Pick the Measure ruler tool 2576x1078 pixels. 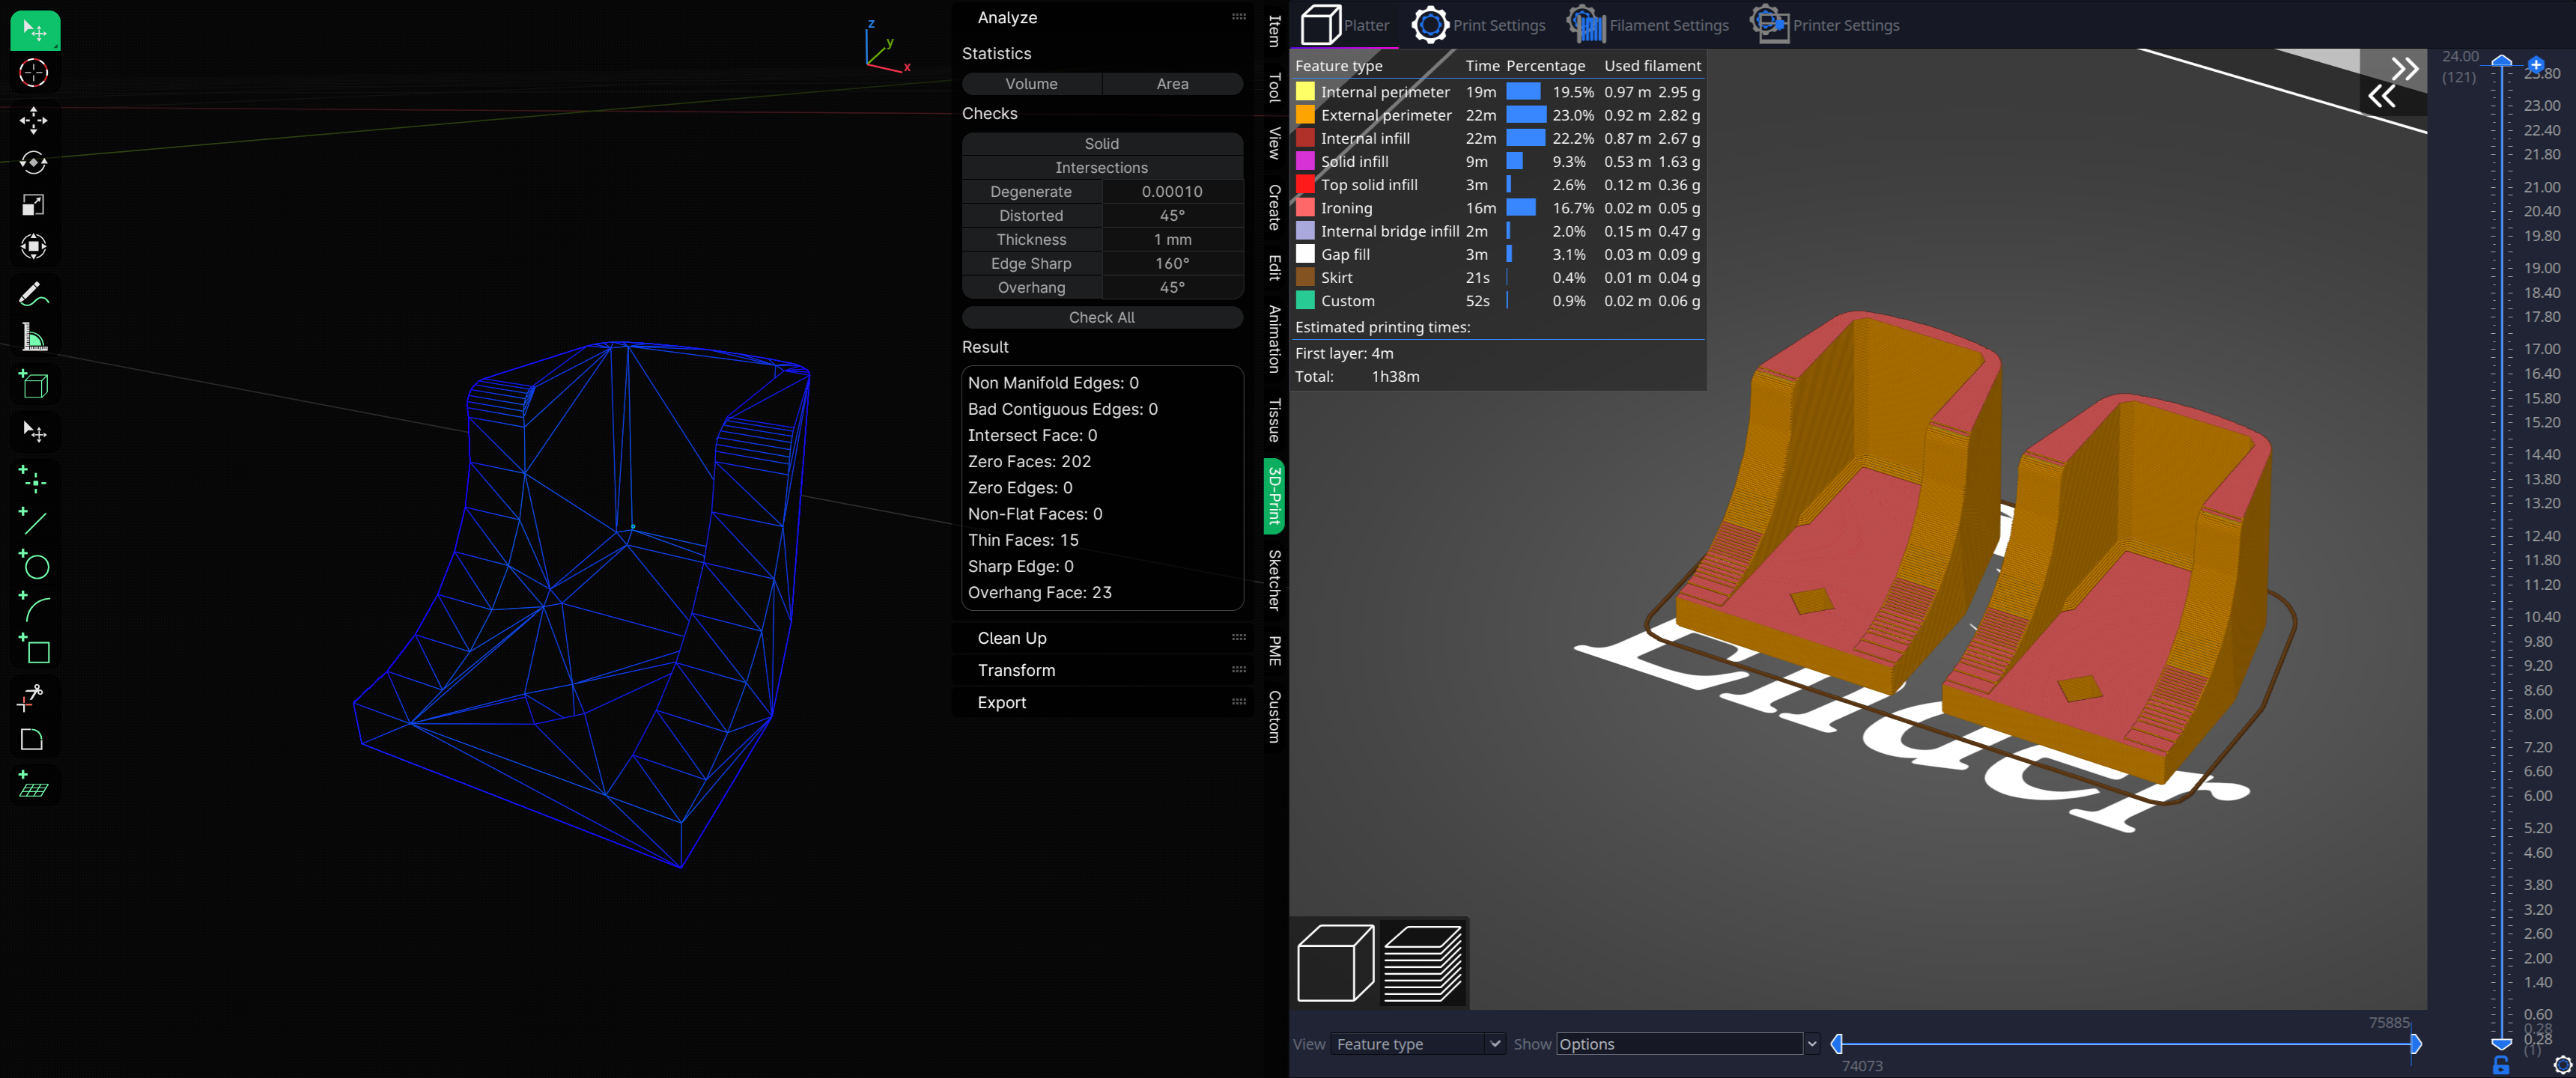click(x=34, y=338)
